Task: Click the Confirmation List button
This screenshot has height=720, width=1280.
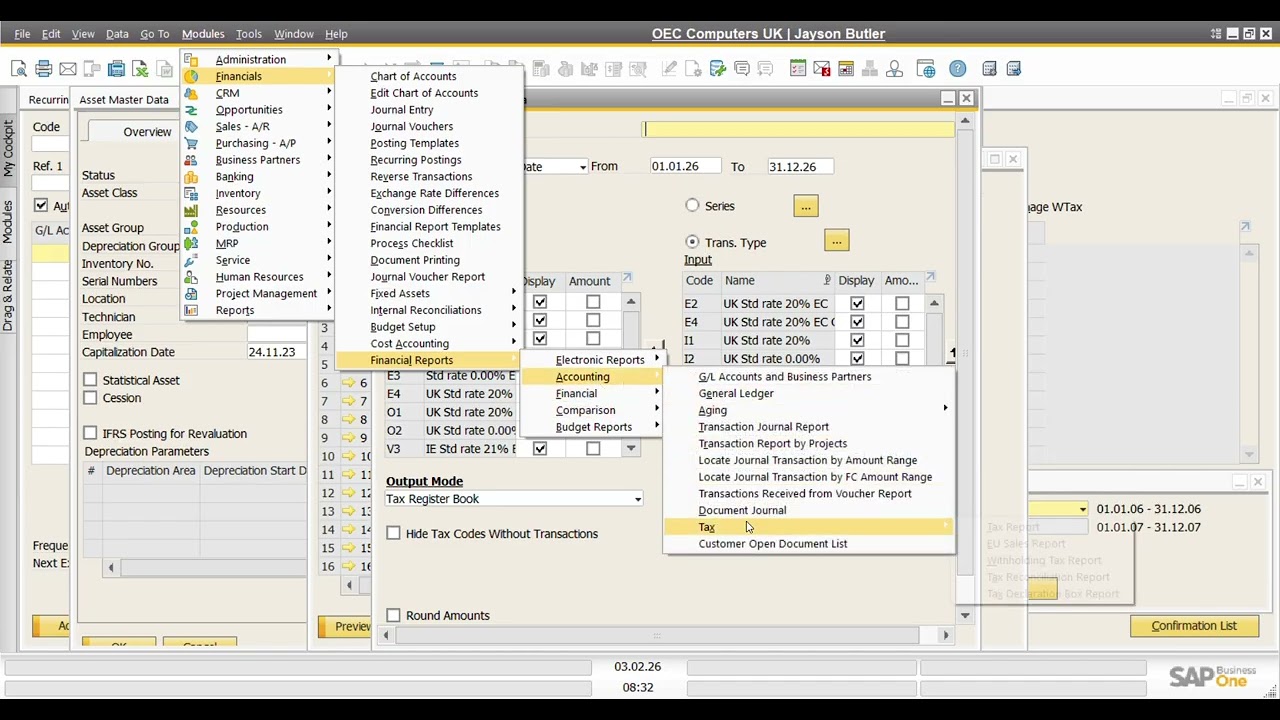Action: pos(1194,626)
